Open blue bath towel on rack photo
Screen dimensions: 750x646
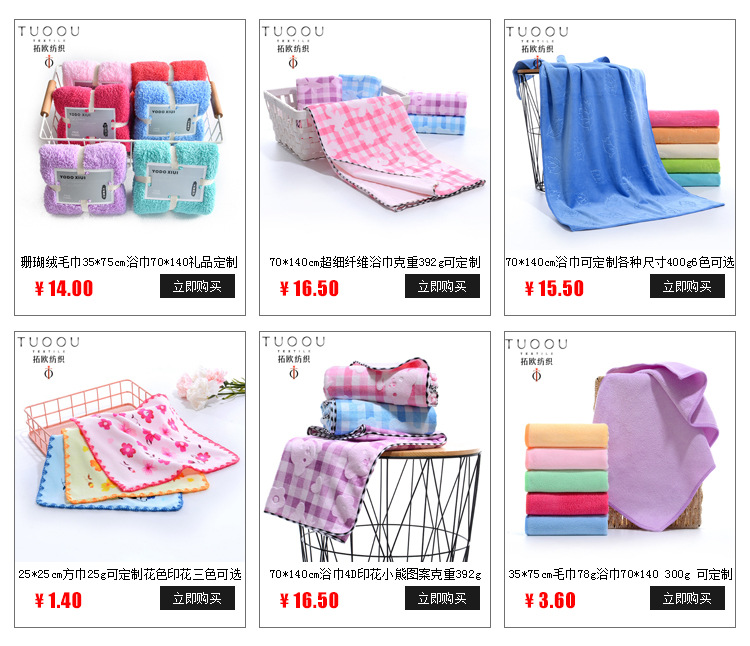point(620,136)
